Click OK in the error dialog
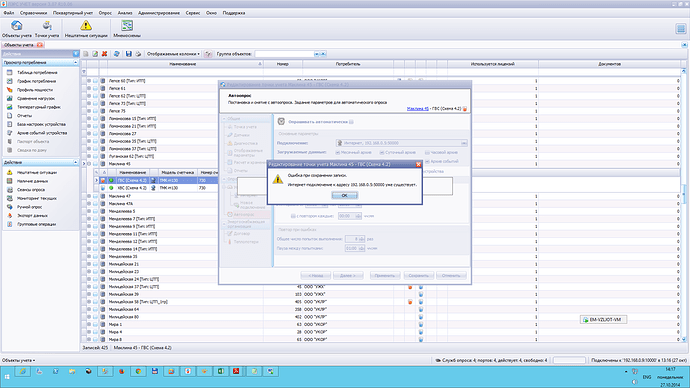Image resolution: width=690 pixels, height=388 pixels. [344, 195]
